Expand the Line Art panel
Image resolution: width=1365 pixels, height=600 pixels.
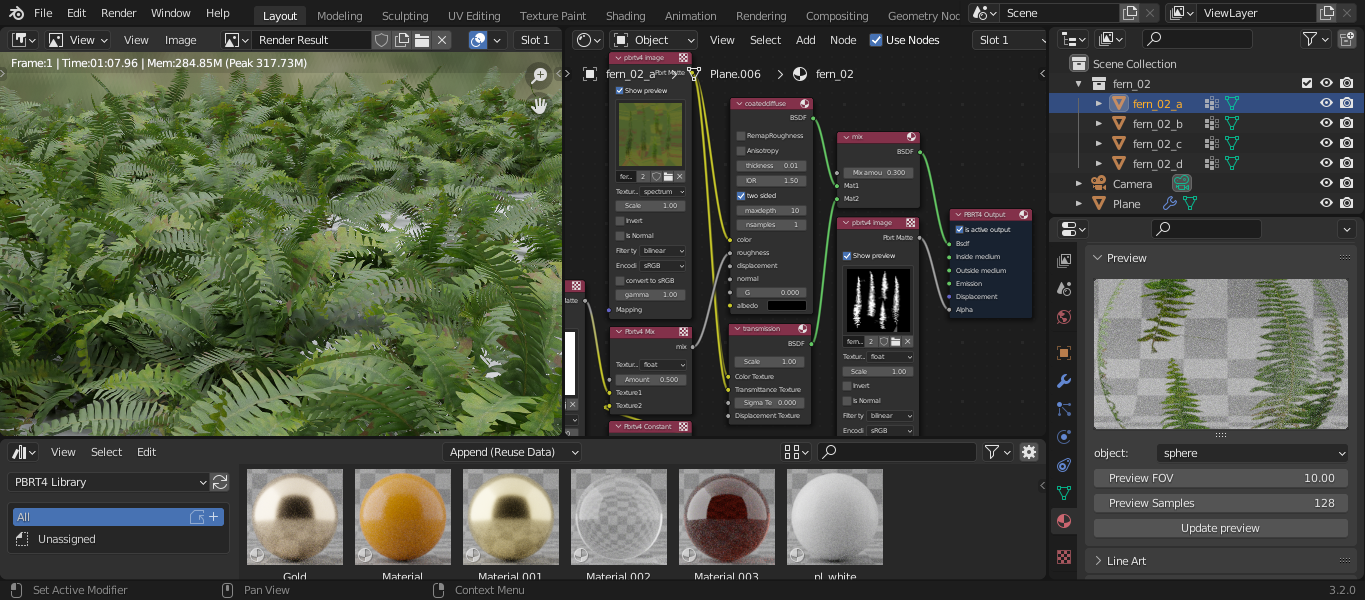1099,561
